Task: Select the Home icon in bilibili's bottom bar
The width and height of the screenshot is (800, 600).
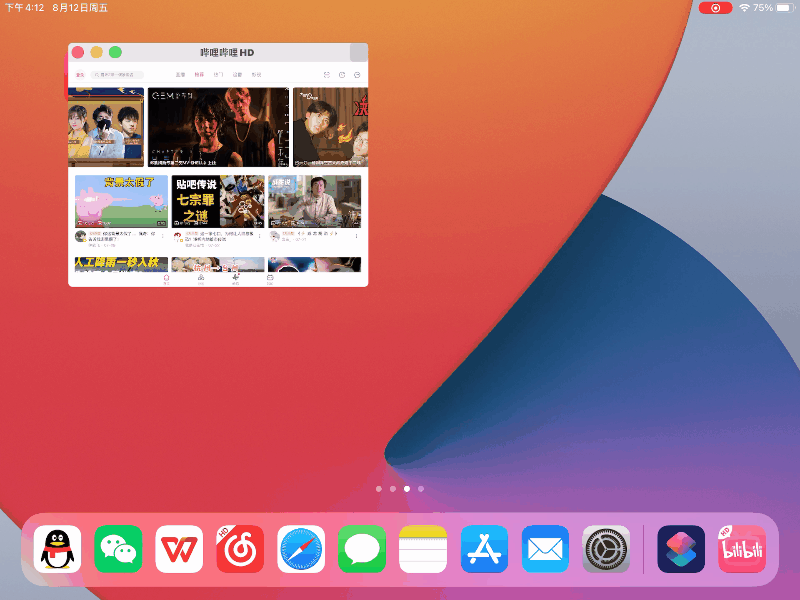Action: pos(165,276)
